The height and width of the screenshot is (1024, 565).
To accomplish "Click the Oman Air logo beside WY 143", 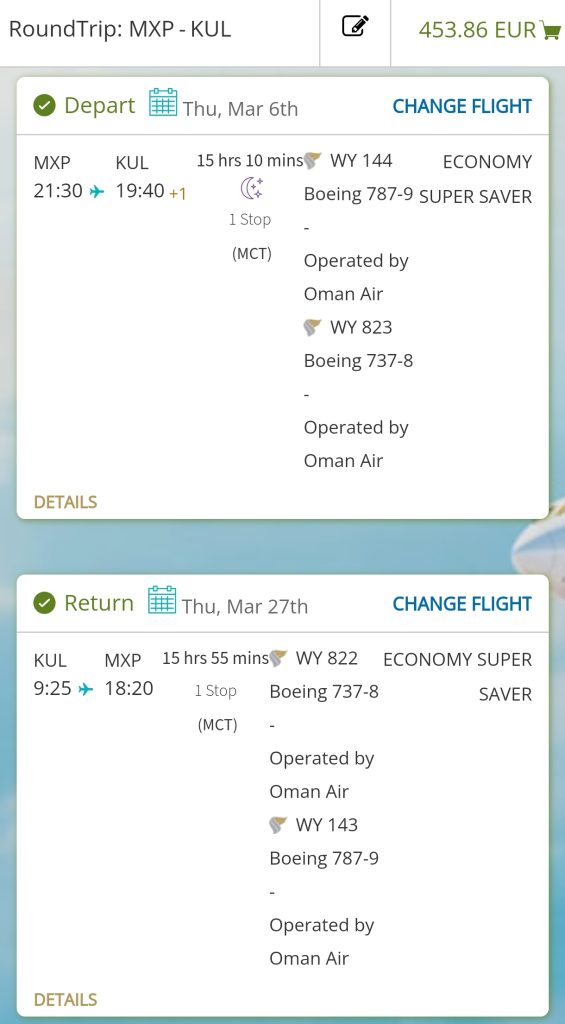I will (x=278, y=825).
